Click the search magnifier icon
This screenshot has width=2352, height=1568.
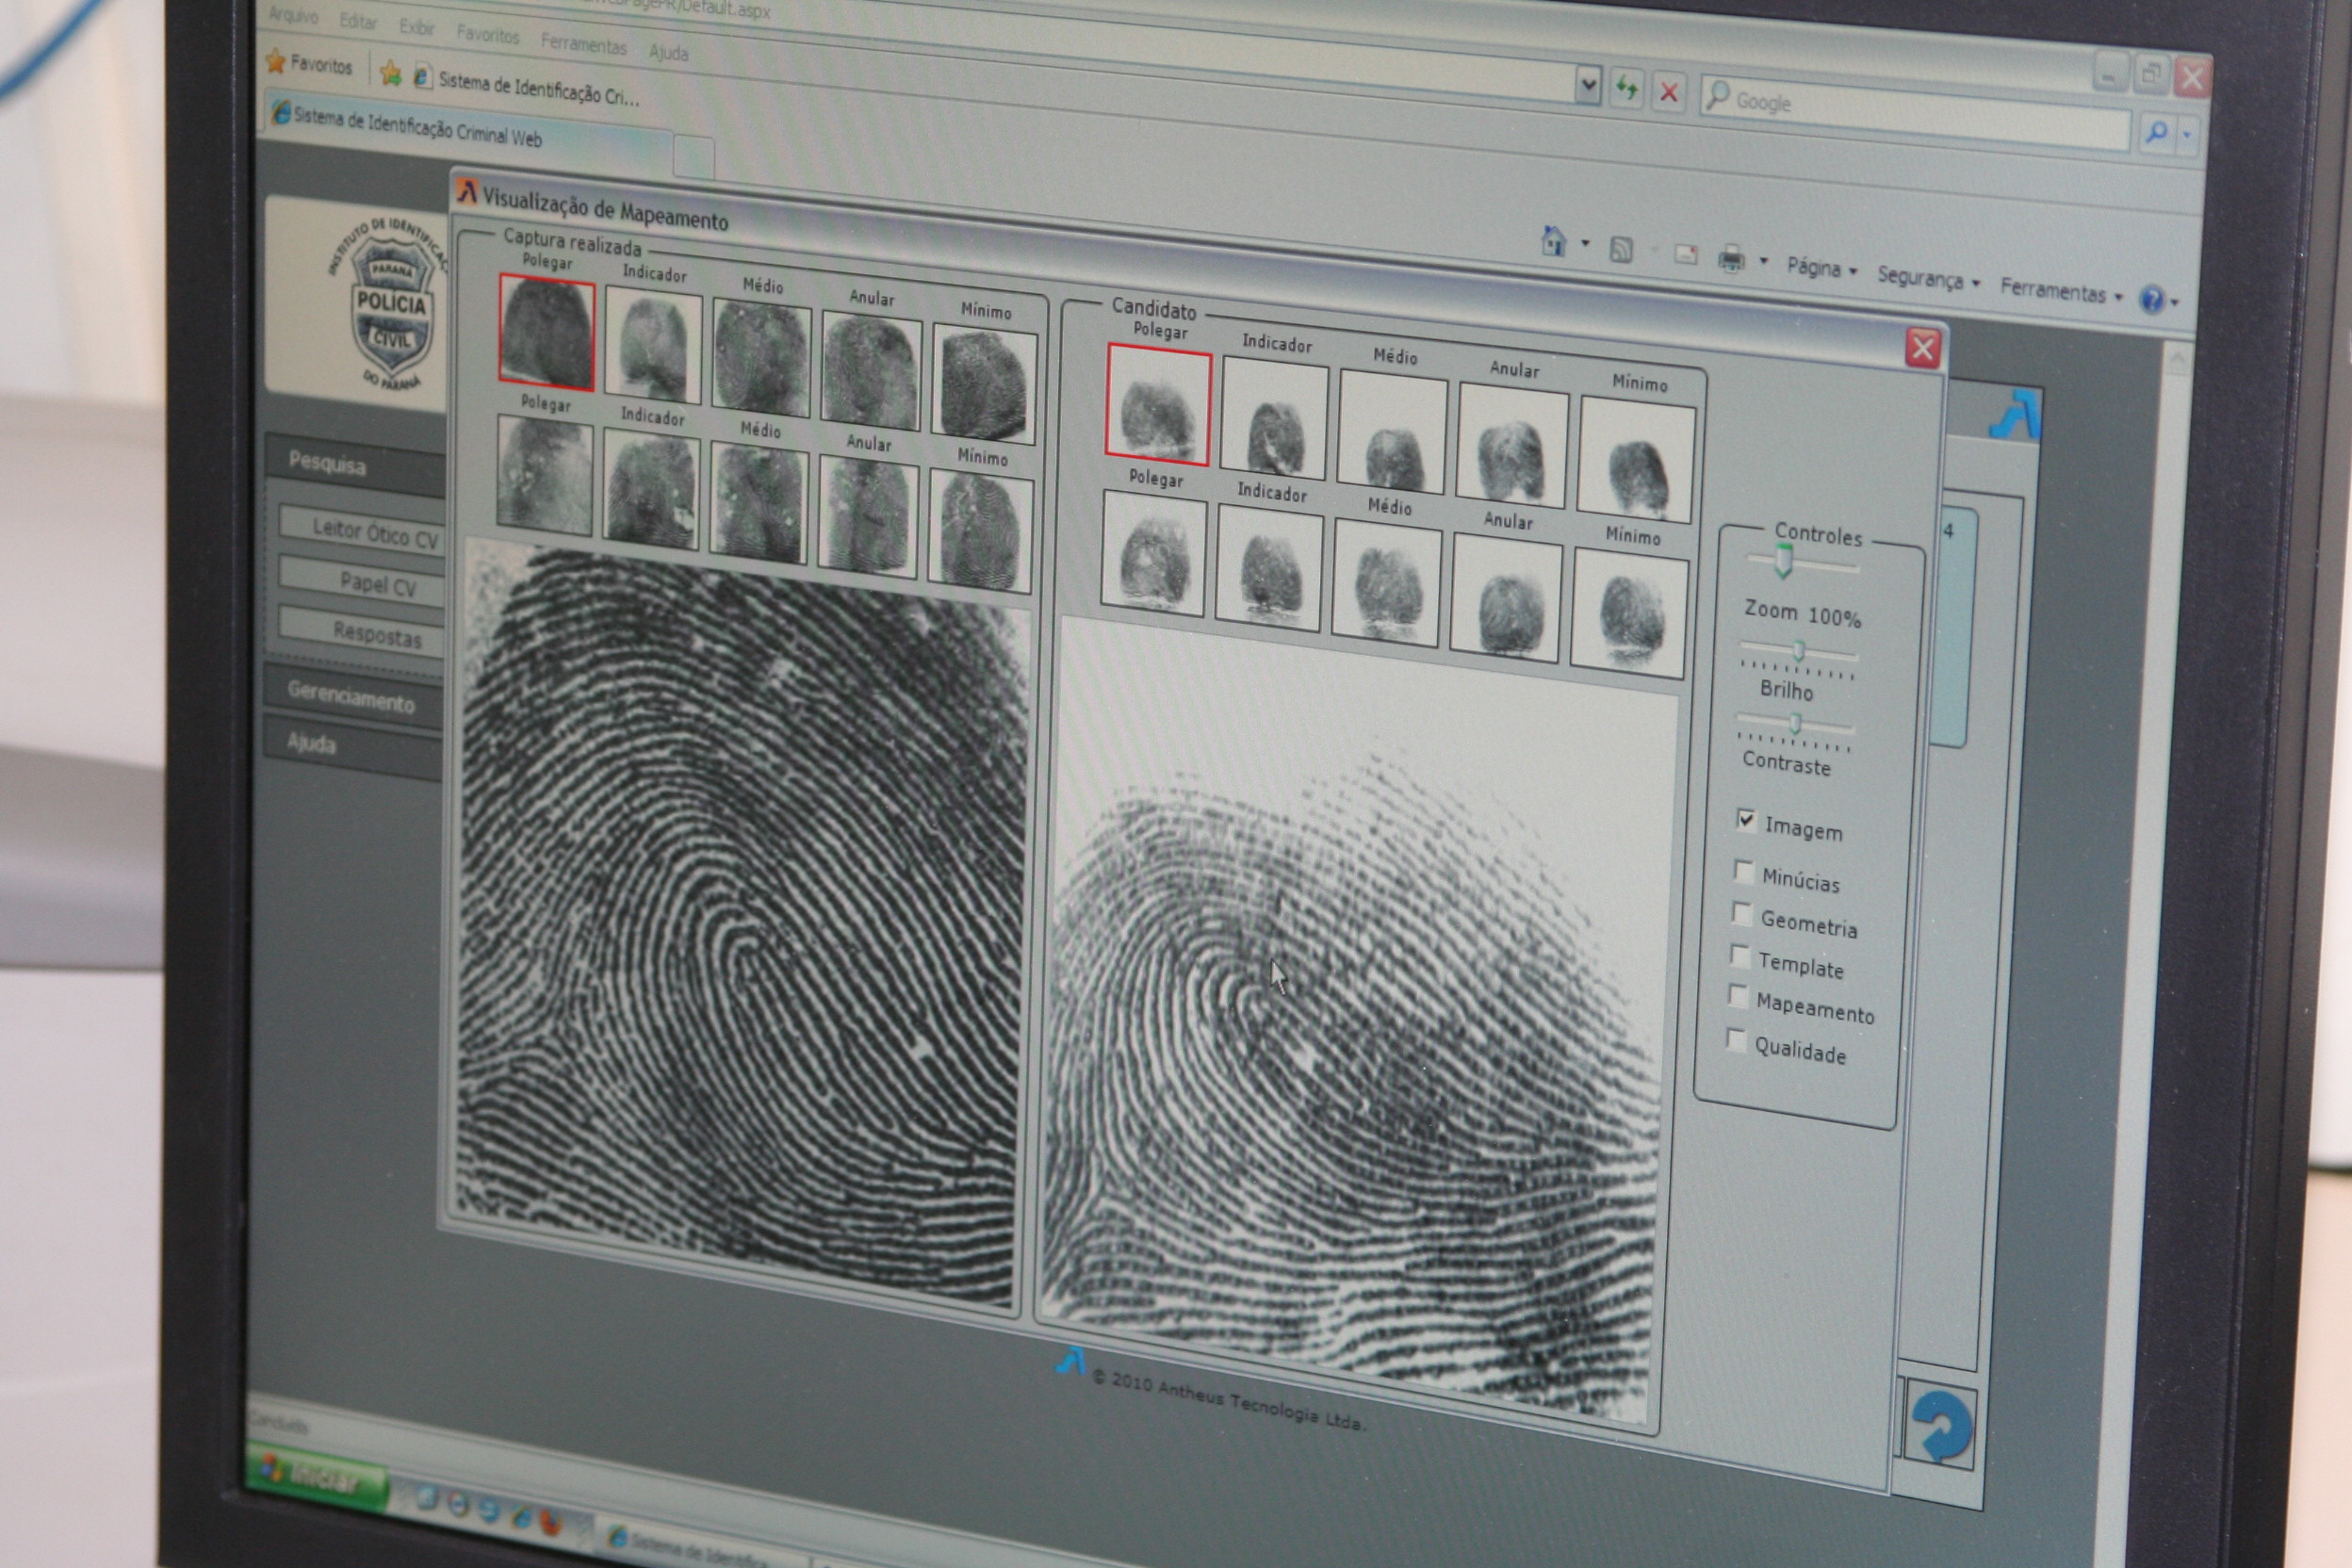click(2157, 131)
